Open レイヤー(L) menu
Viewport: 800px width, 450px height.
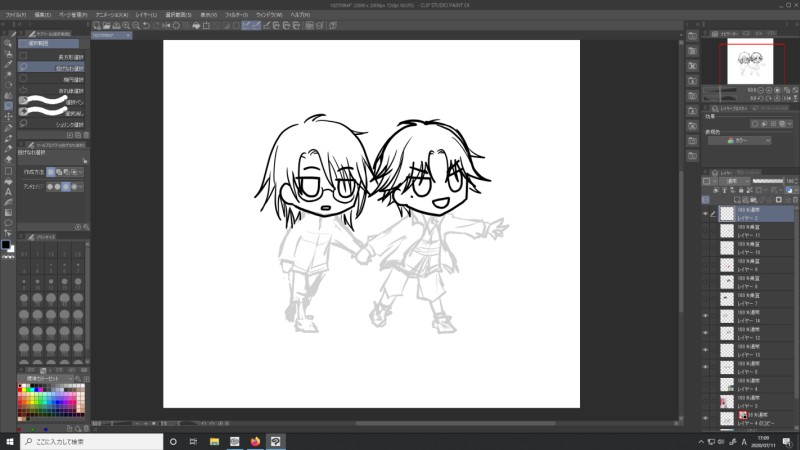pos(146,15)
